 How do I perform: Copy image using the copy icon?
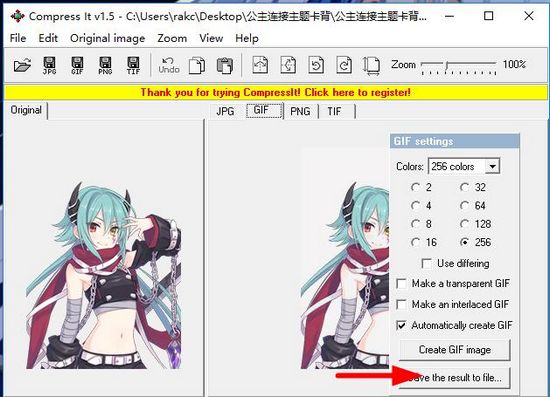coord(197,65)
